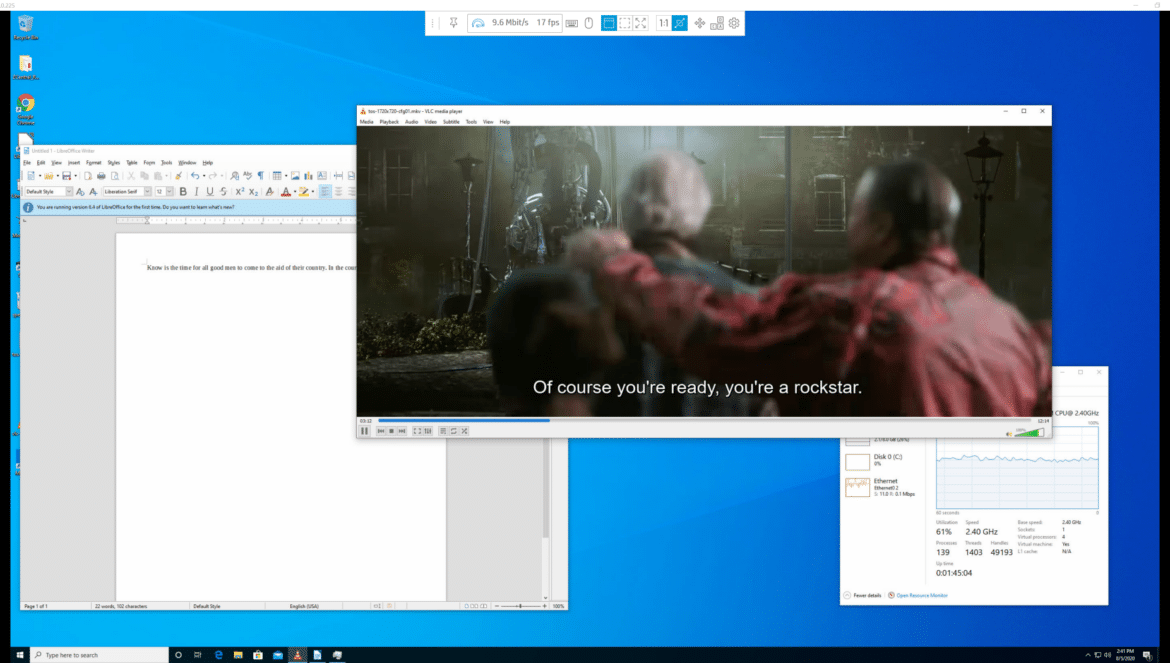Expand the Liberation Serif font dropdown
Viewport: 1170px width, 663px height.
coord(147,192)
